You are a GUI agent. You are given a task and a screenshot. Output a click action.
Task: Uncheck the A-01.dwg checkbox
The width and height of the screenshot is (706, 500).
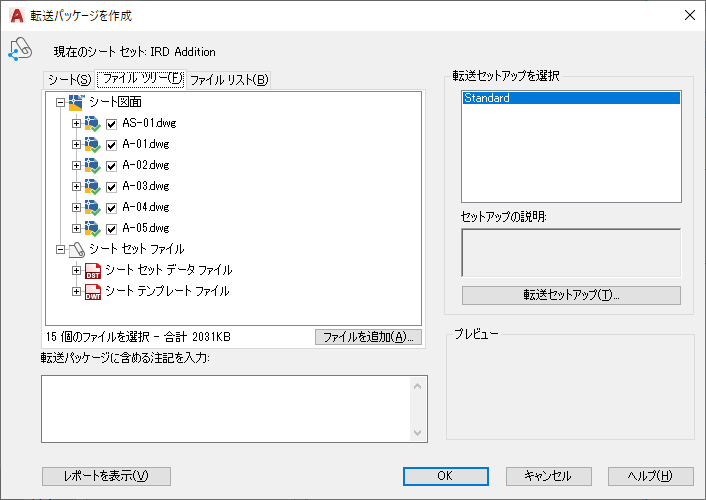pos(111,145)
